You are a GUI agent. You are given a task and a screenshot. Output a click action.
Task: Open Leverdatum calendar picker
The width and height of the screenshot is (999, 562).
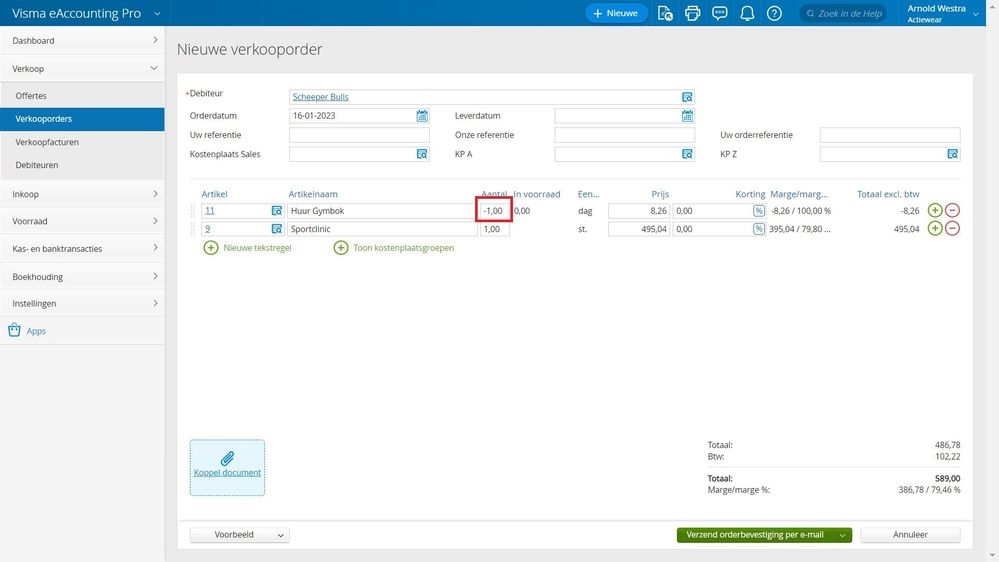[687, 116]
